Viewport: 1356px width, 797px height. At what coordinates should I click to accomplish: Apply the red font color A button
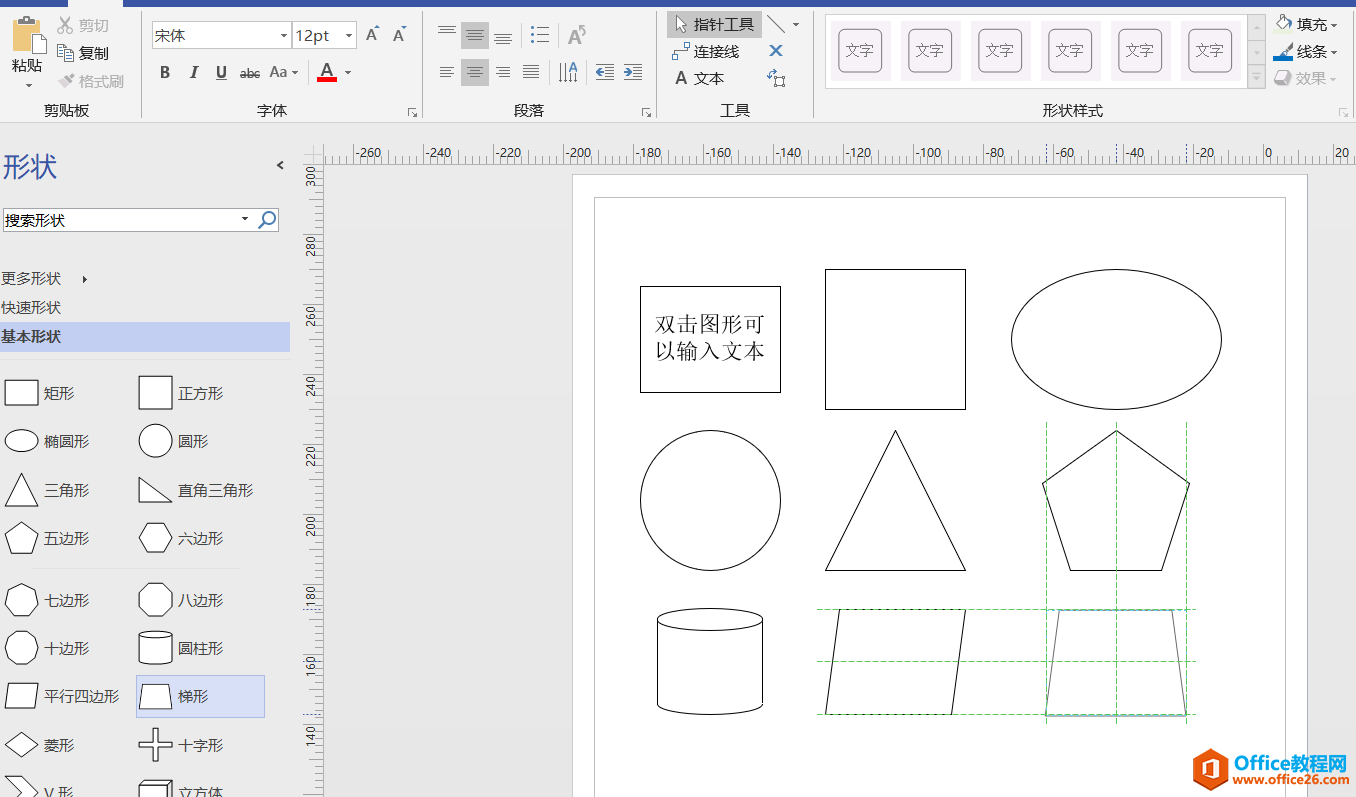pos(327,72)
